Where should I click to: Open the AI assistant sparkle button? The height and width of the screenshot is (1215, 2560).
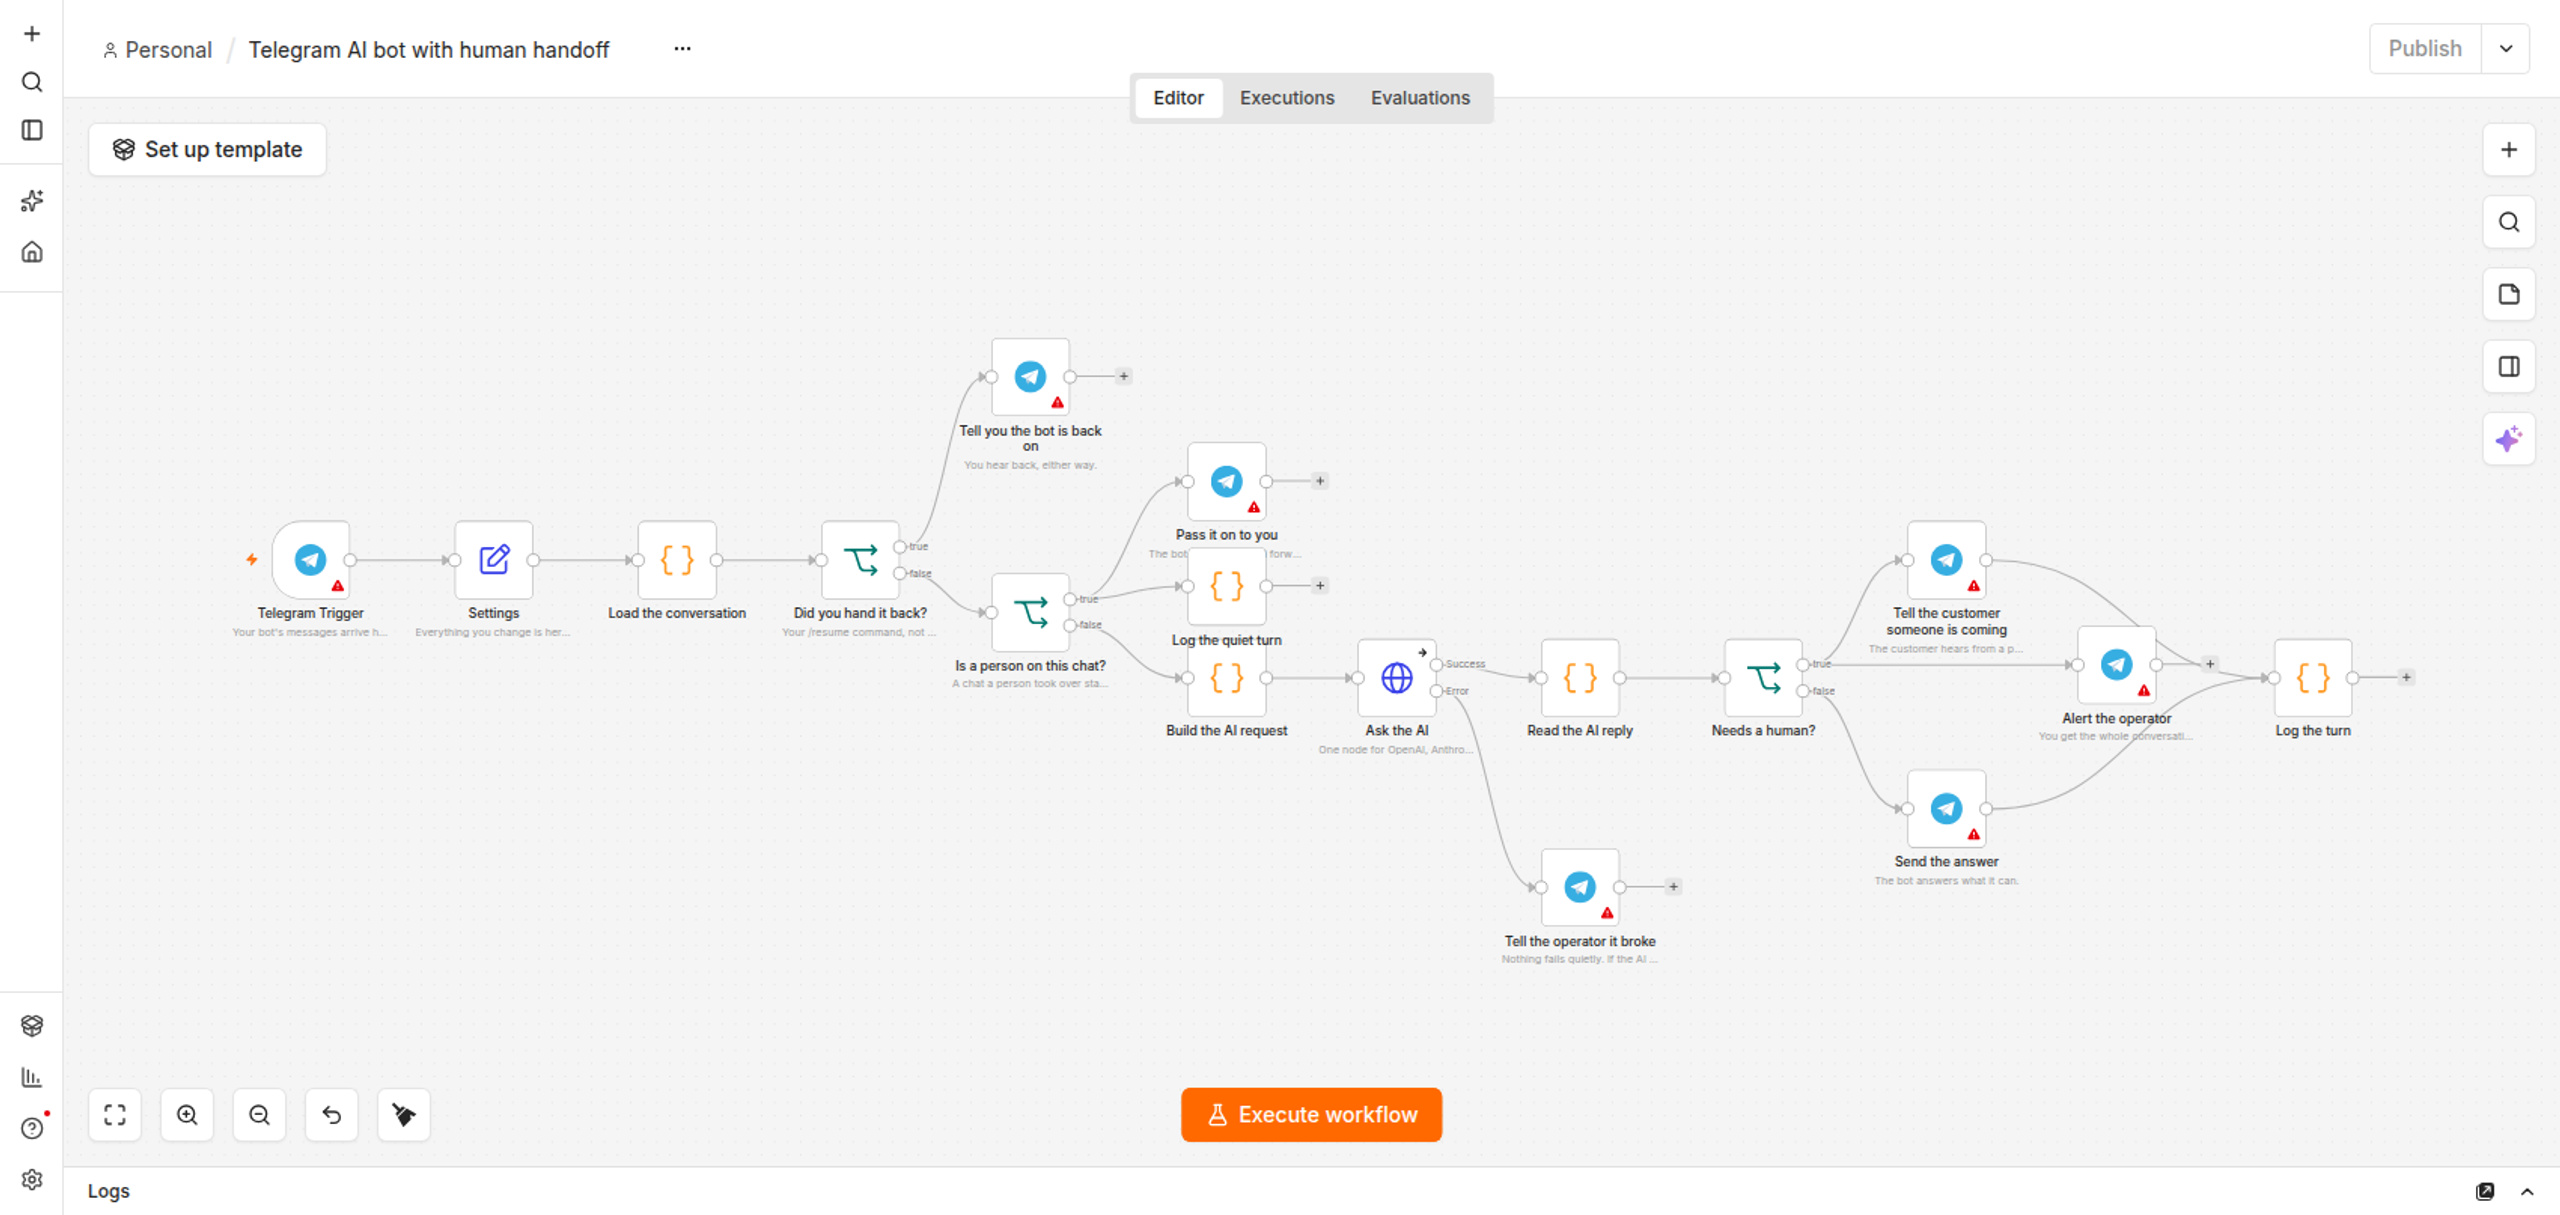coord(2508,439)
